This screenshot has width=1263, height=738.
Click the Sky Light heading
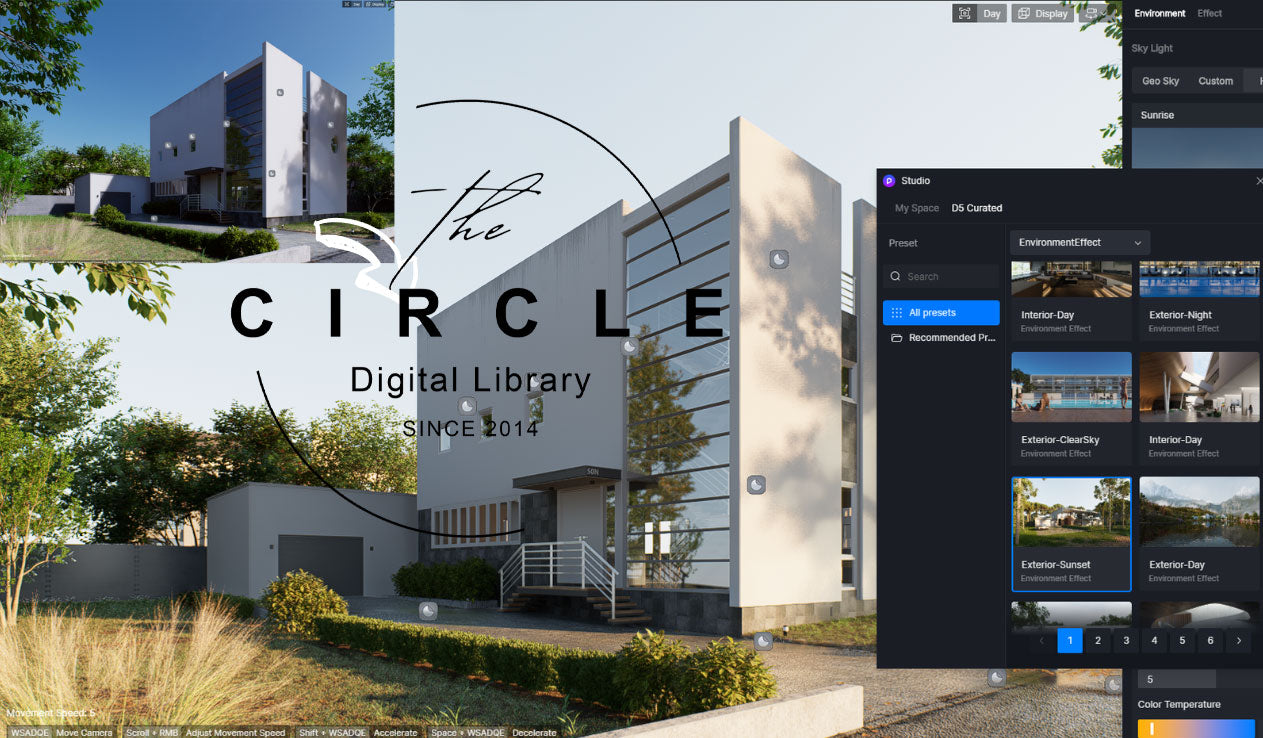[x=1152, y=48]
